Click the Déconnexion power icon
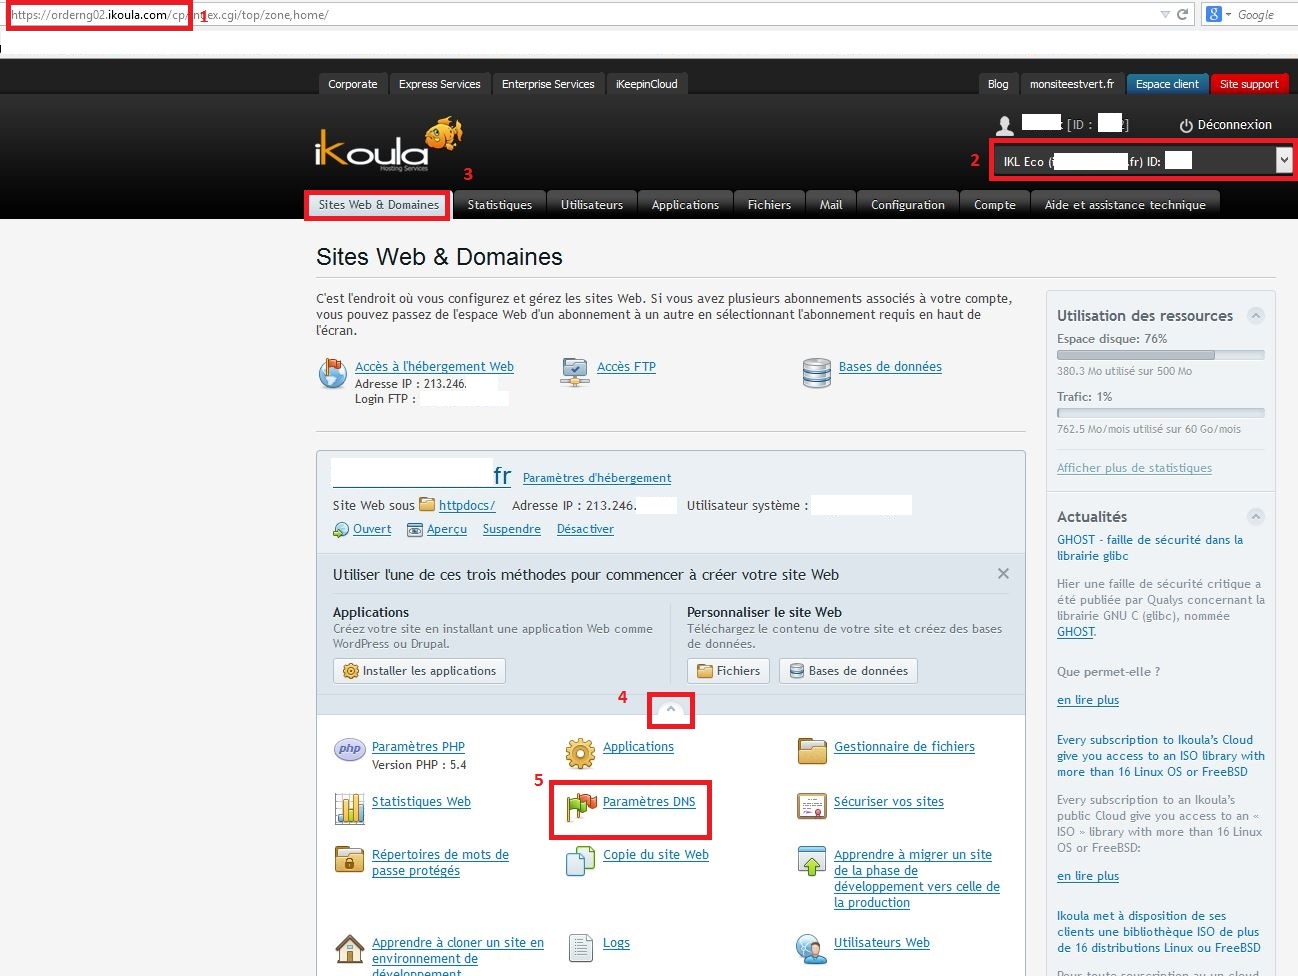This screenshot has width=1298, height=976. click(1187, 124)
